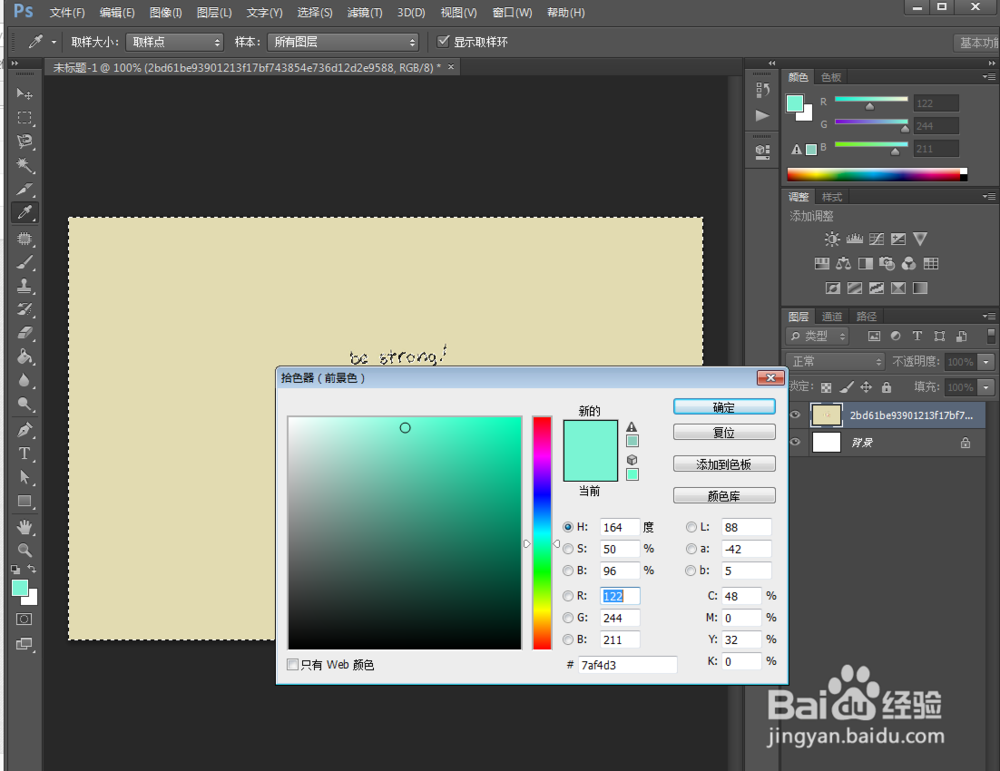Enable 只有 Web 颜色 checkbox

pos(293,665)
